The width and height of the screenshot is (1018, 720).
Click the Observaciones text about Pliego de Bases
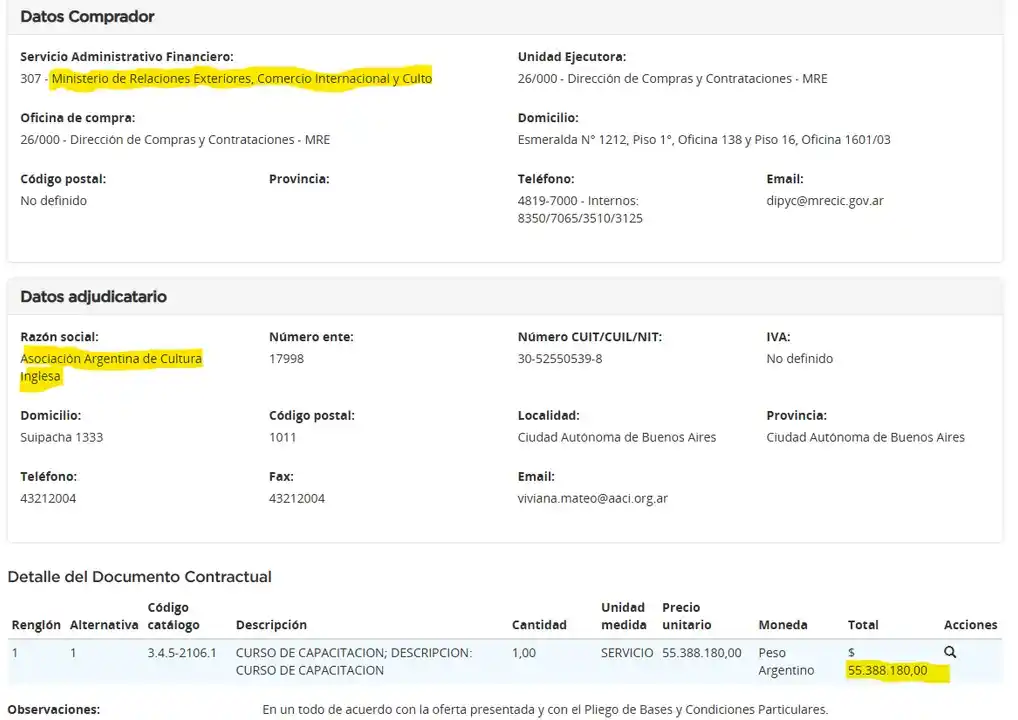tap(545, 710)
